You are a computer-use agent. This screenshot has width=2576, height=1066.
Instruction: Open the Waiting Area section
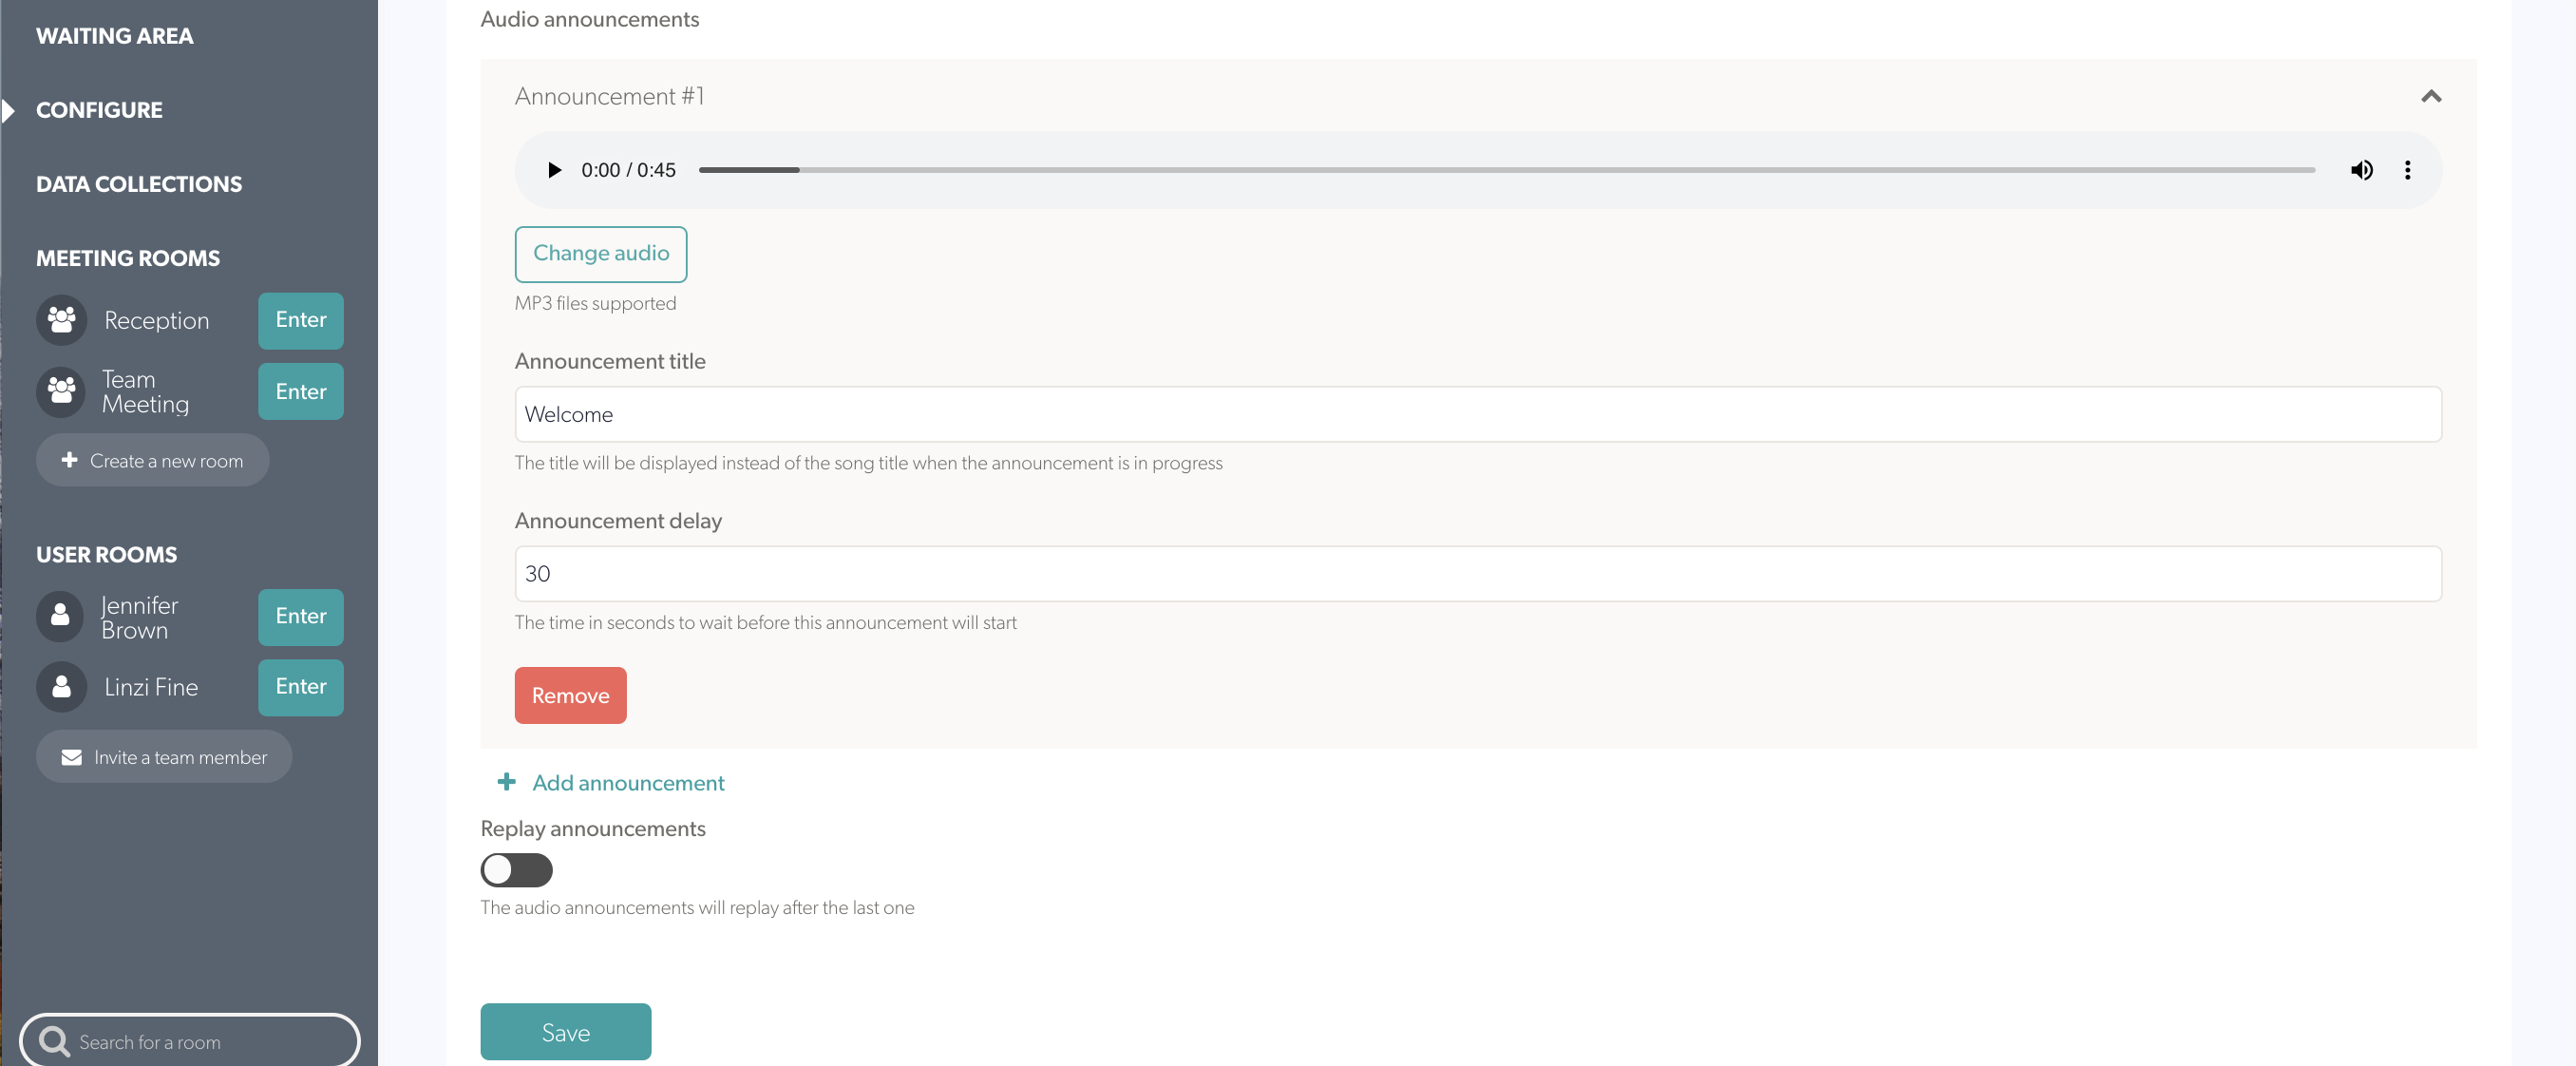114,36
